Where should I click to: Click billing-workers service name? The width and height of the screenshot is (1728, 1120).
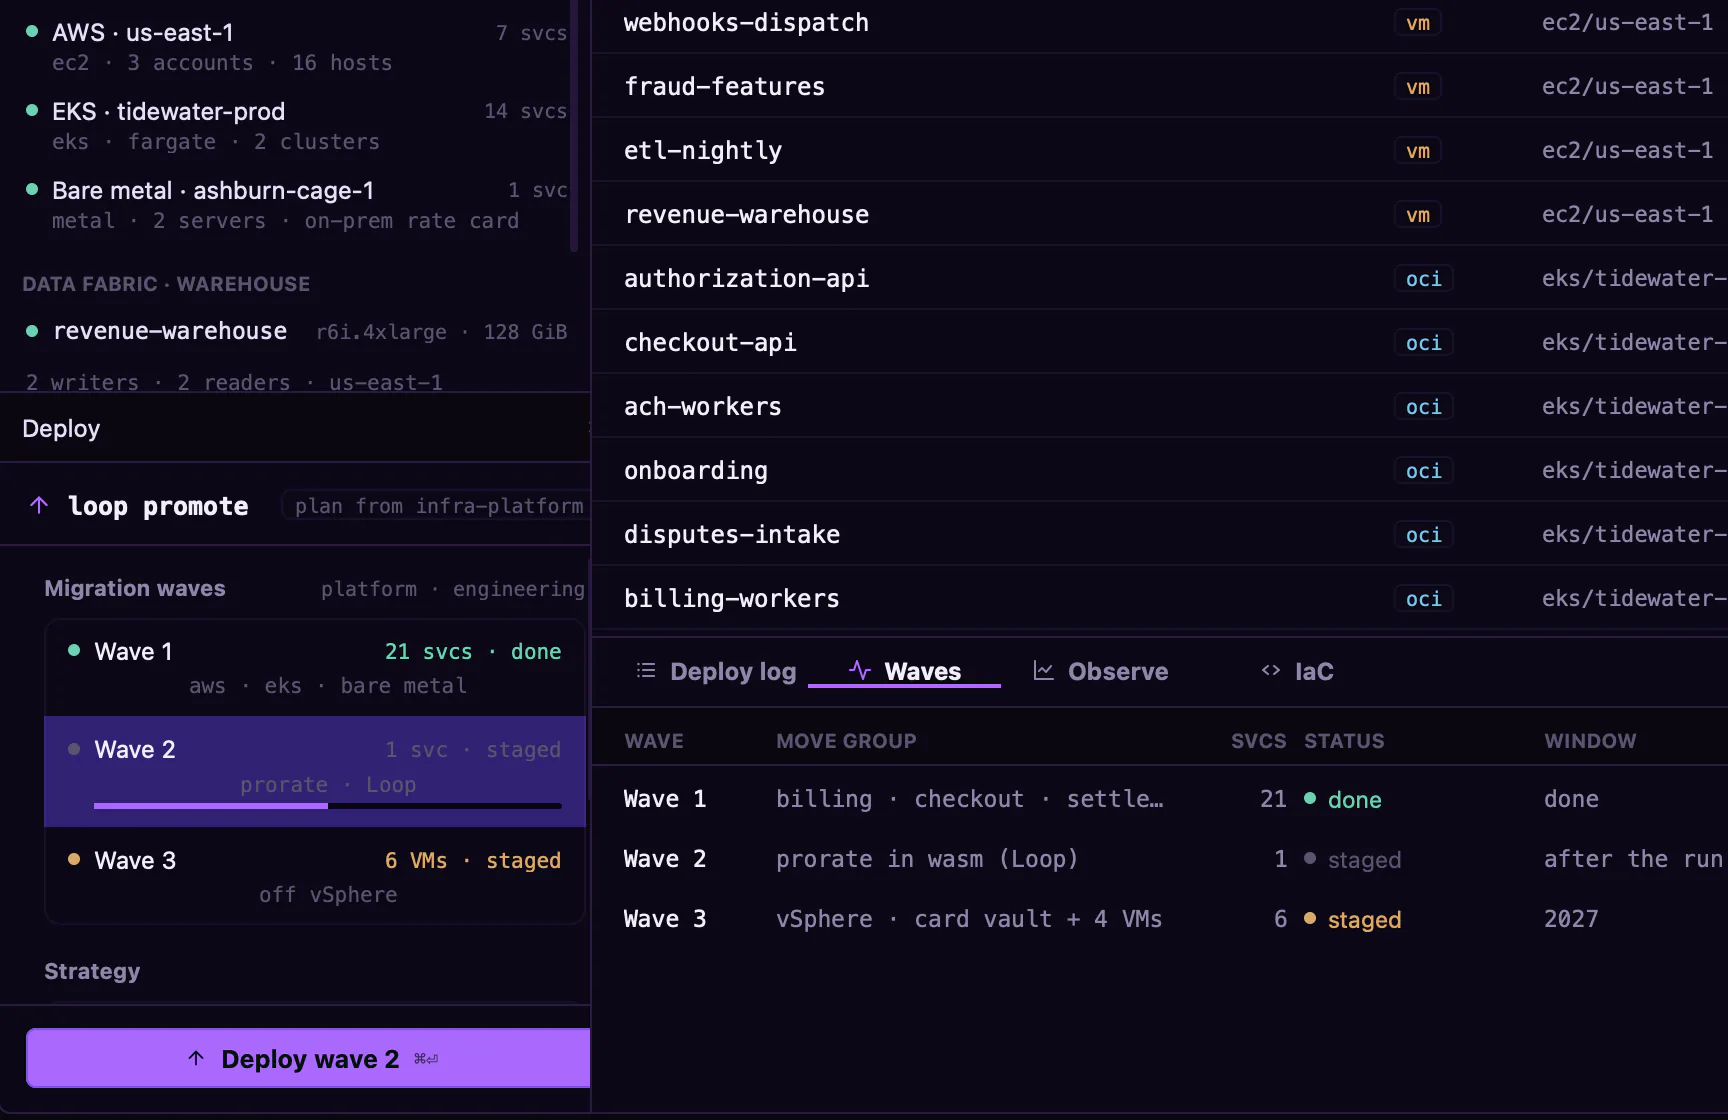[732, 599]
